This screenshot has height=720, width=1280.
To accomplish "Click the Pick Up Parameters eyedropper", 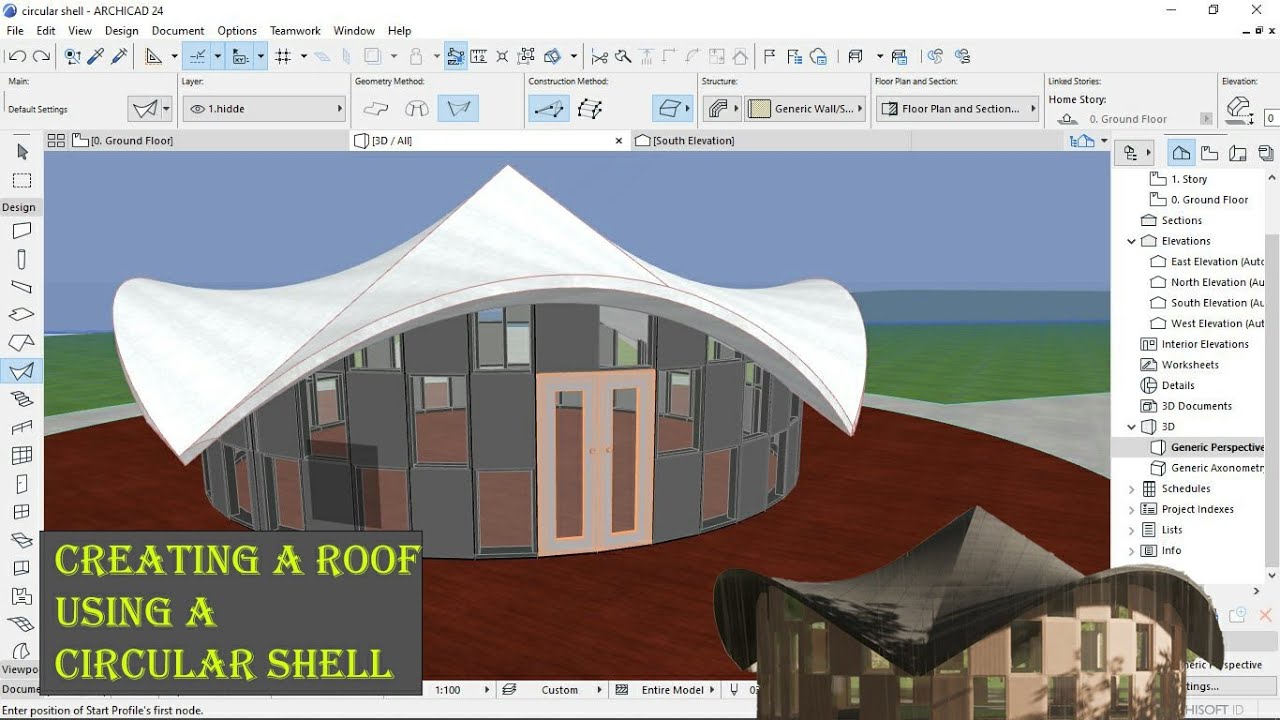I will pyautogui.click(x=96, y=57).
